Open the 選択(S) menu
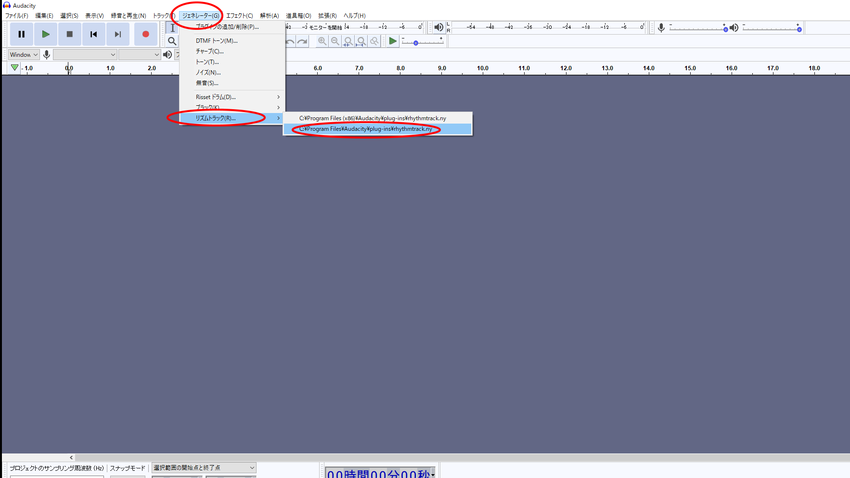Image resolution: width=850 pixels, height=478 pixels. [x=69, y=16]
